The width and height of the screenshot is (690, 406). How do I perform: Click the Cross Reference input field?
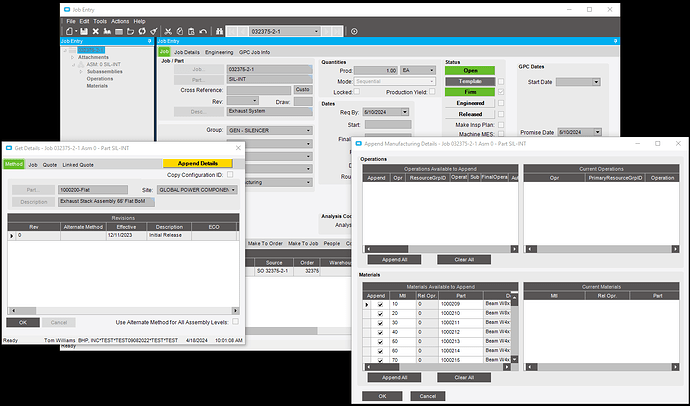pyautogui.click(x=259, y=90)
